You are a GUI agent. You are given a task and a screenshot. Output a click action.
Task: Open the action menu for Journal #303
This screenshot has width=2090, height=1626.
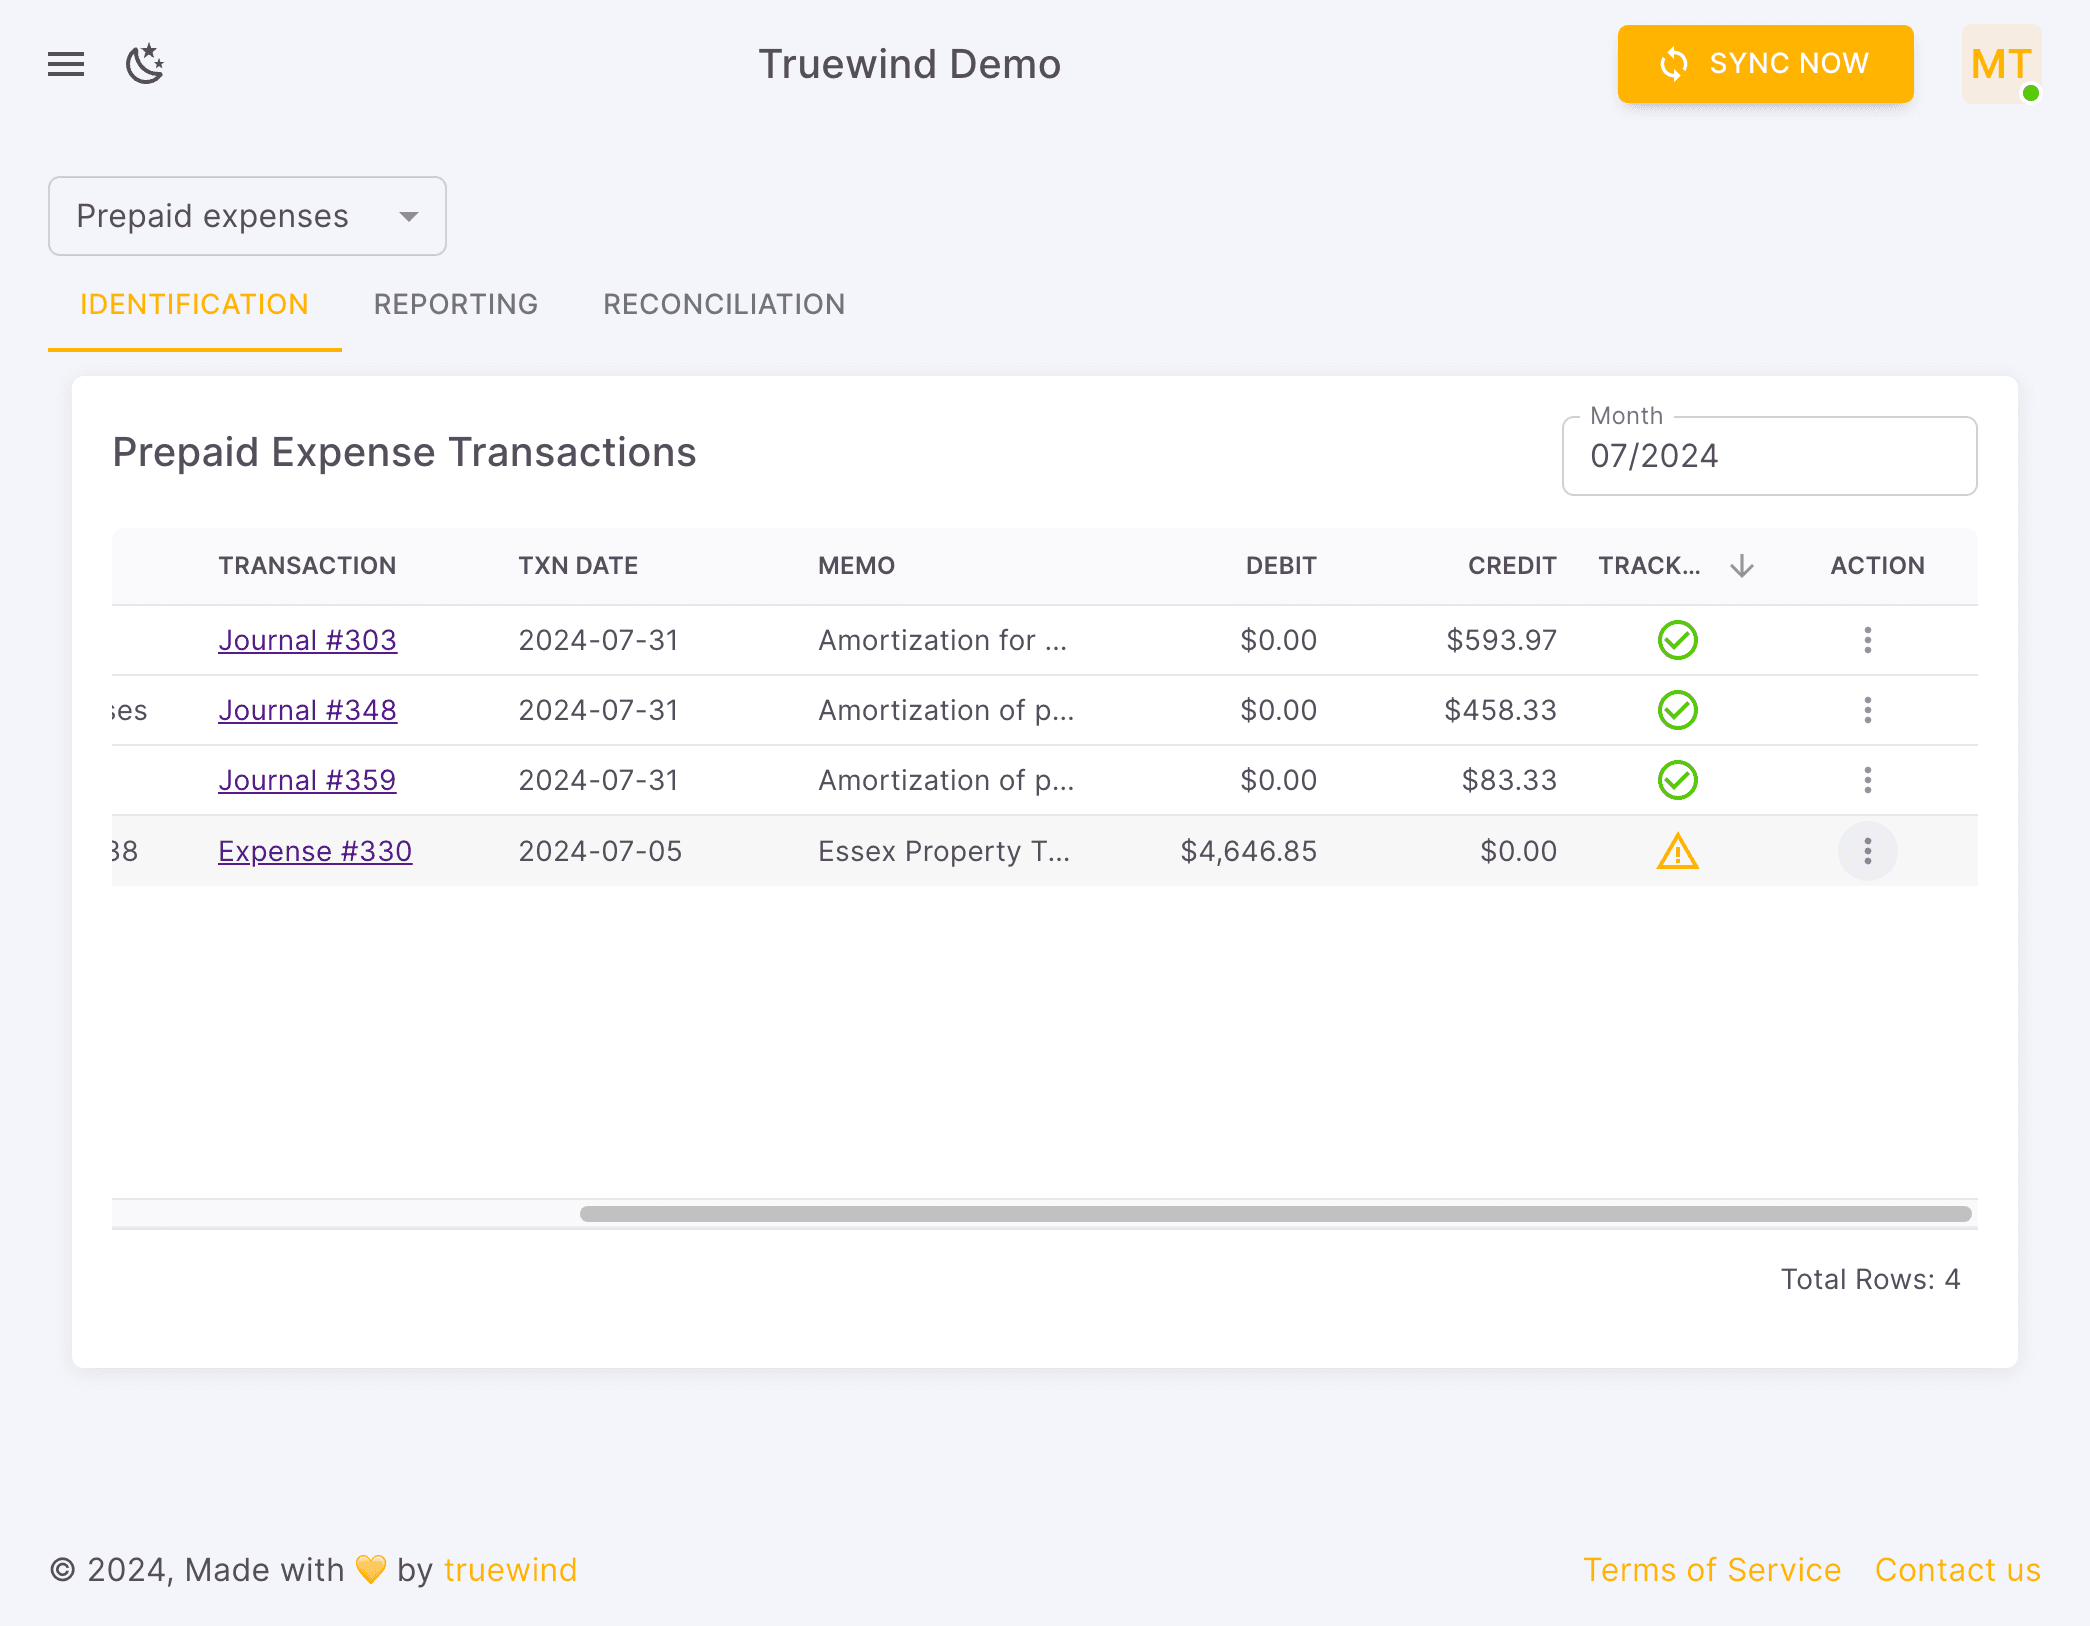[1869, 640]
